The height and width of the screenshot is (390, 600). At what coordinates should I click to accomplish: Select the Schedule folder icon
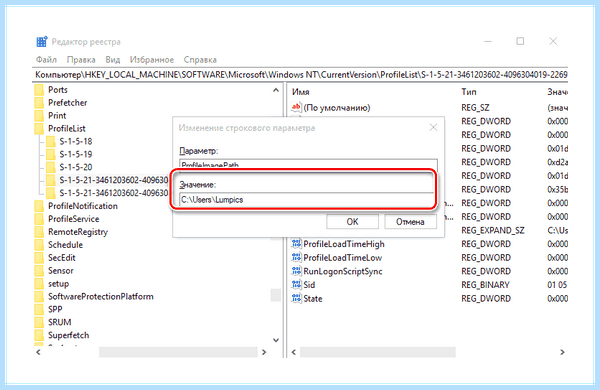tap(39, 245)
